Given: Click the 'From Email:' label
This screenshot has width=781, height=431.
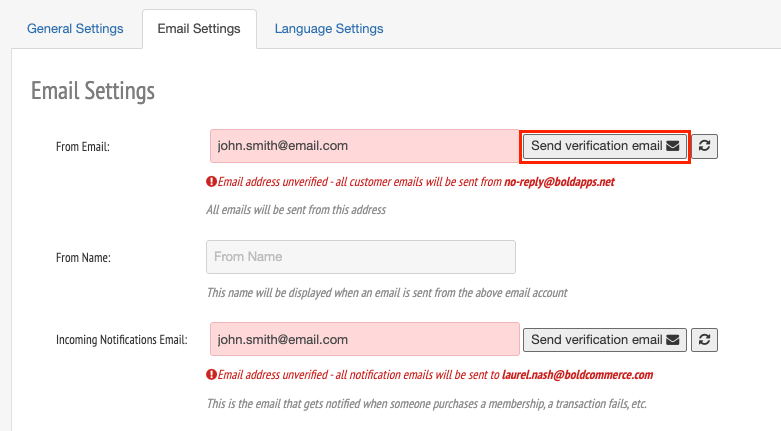Looking at the screenshot, I should tap(83, 147).
